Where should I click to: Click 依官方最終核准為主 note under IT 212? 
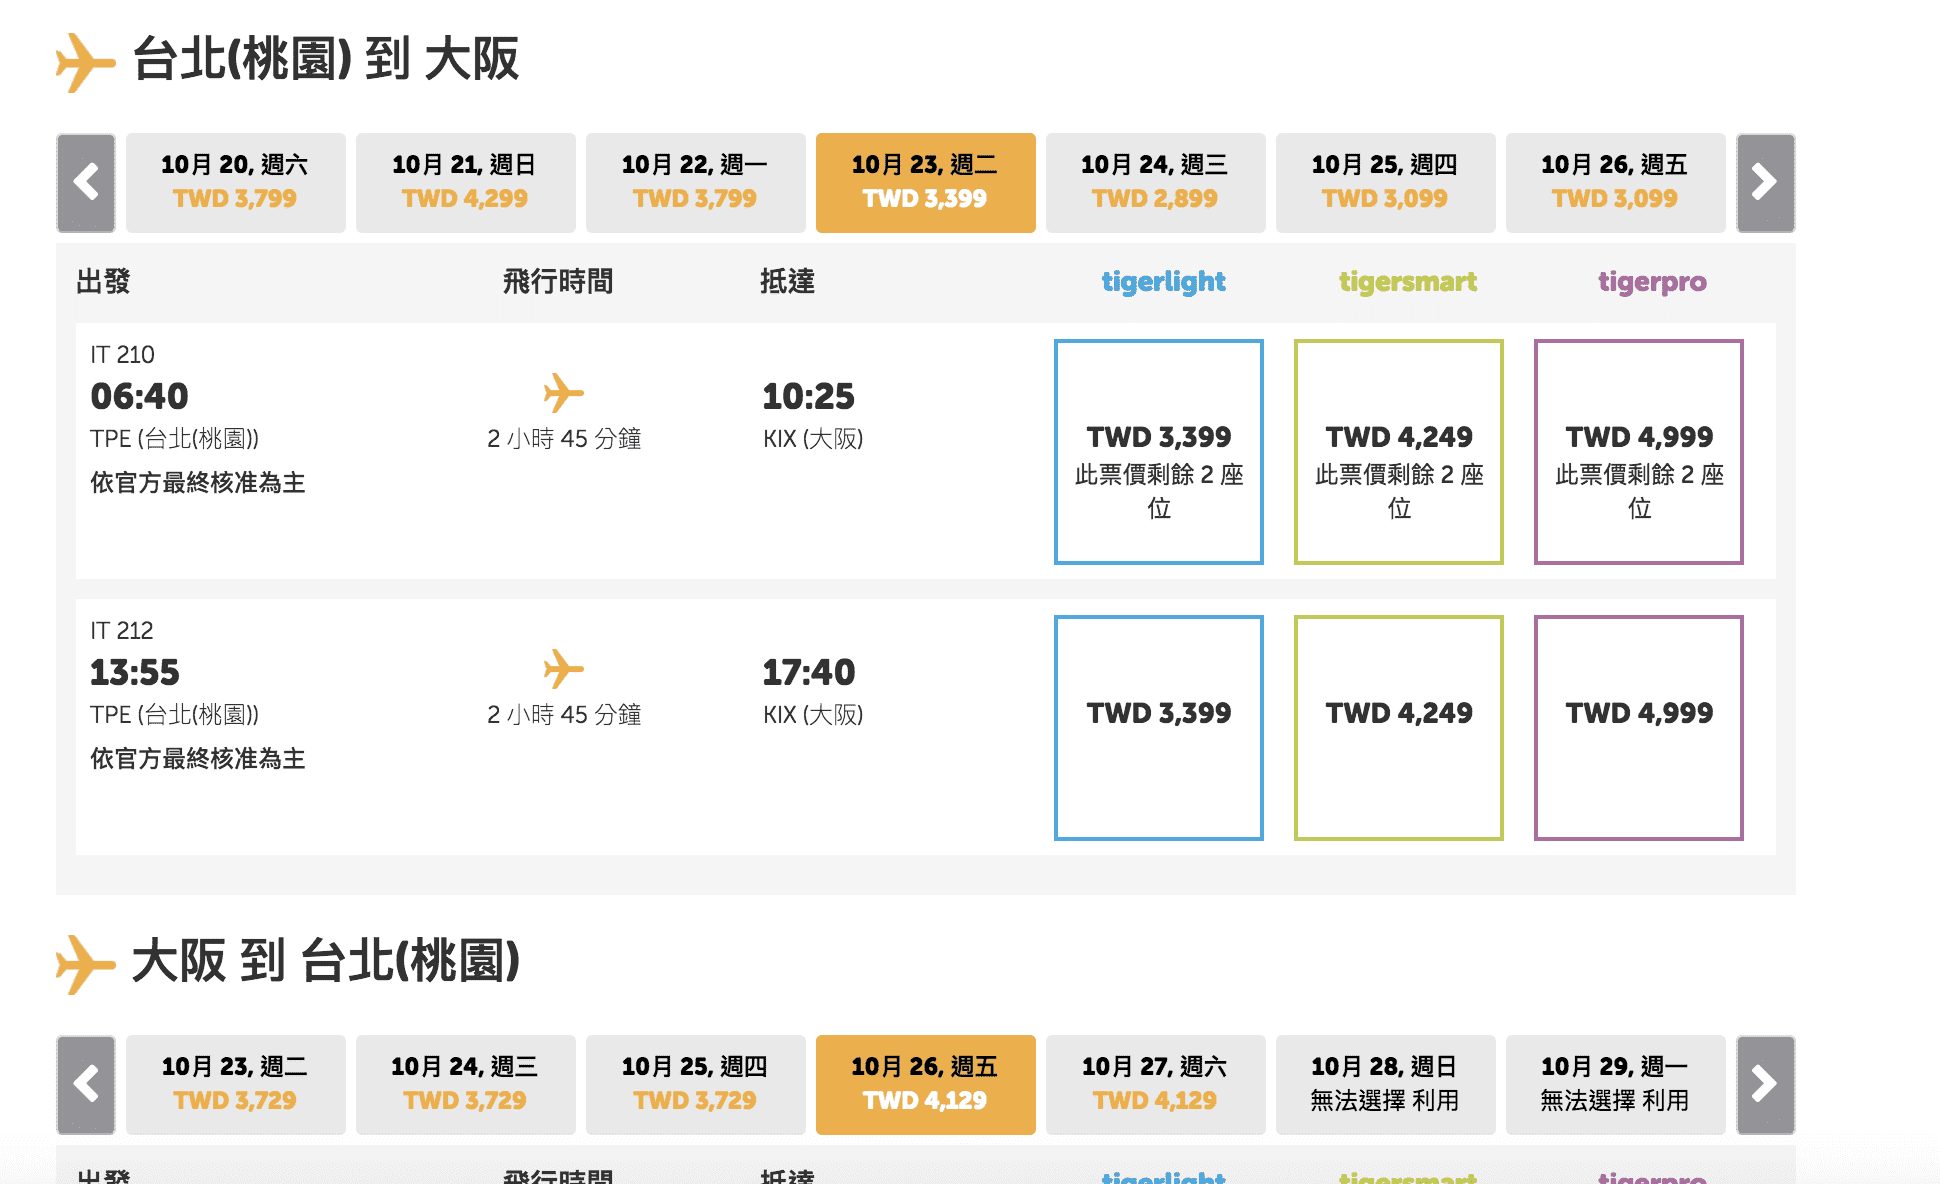(x=198, y=759)
